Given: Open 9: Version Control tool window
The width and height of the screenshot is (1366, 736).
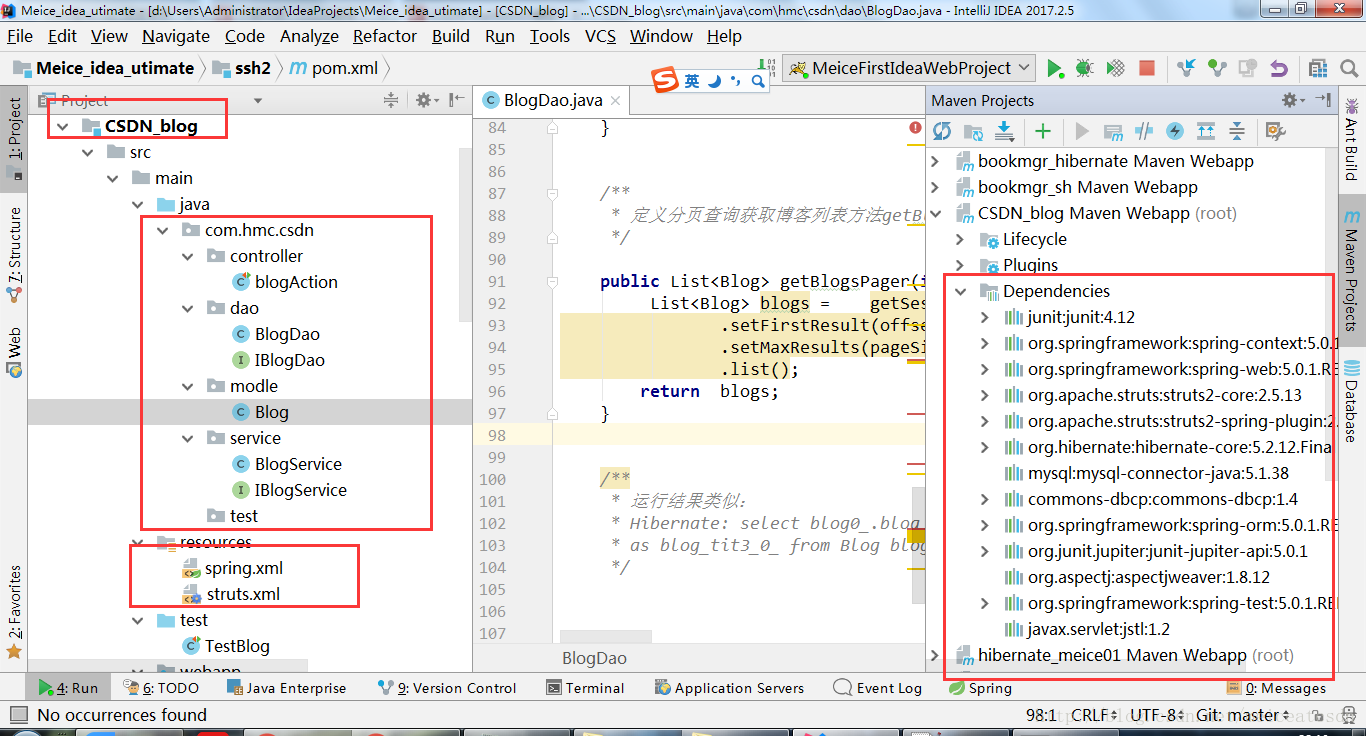Looking at the screenshot, I should pos(447,688).
